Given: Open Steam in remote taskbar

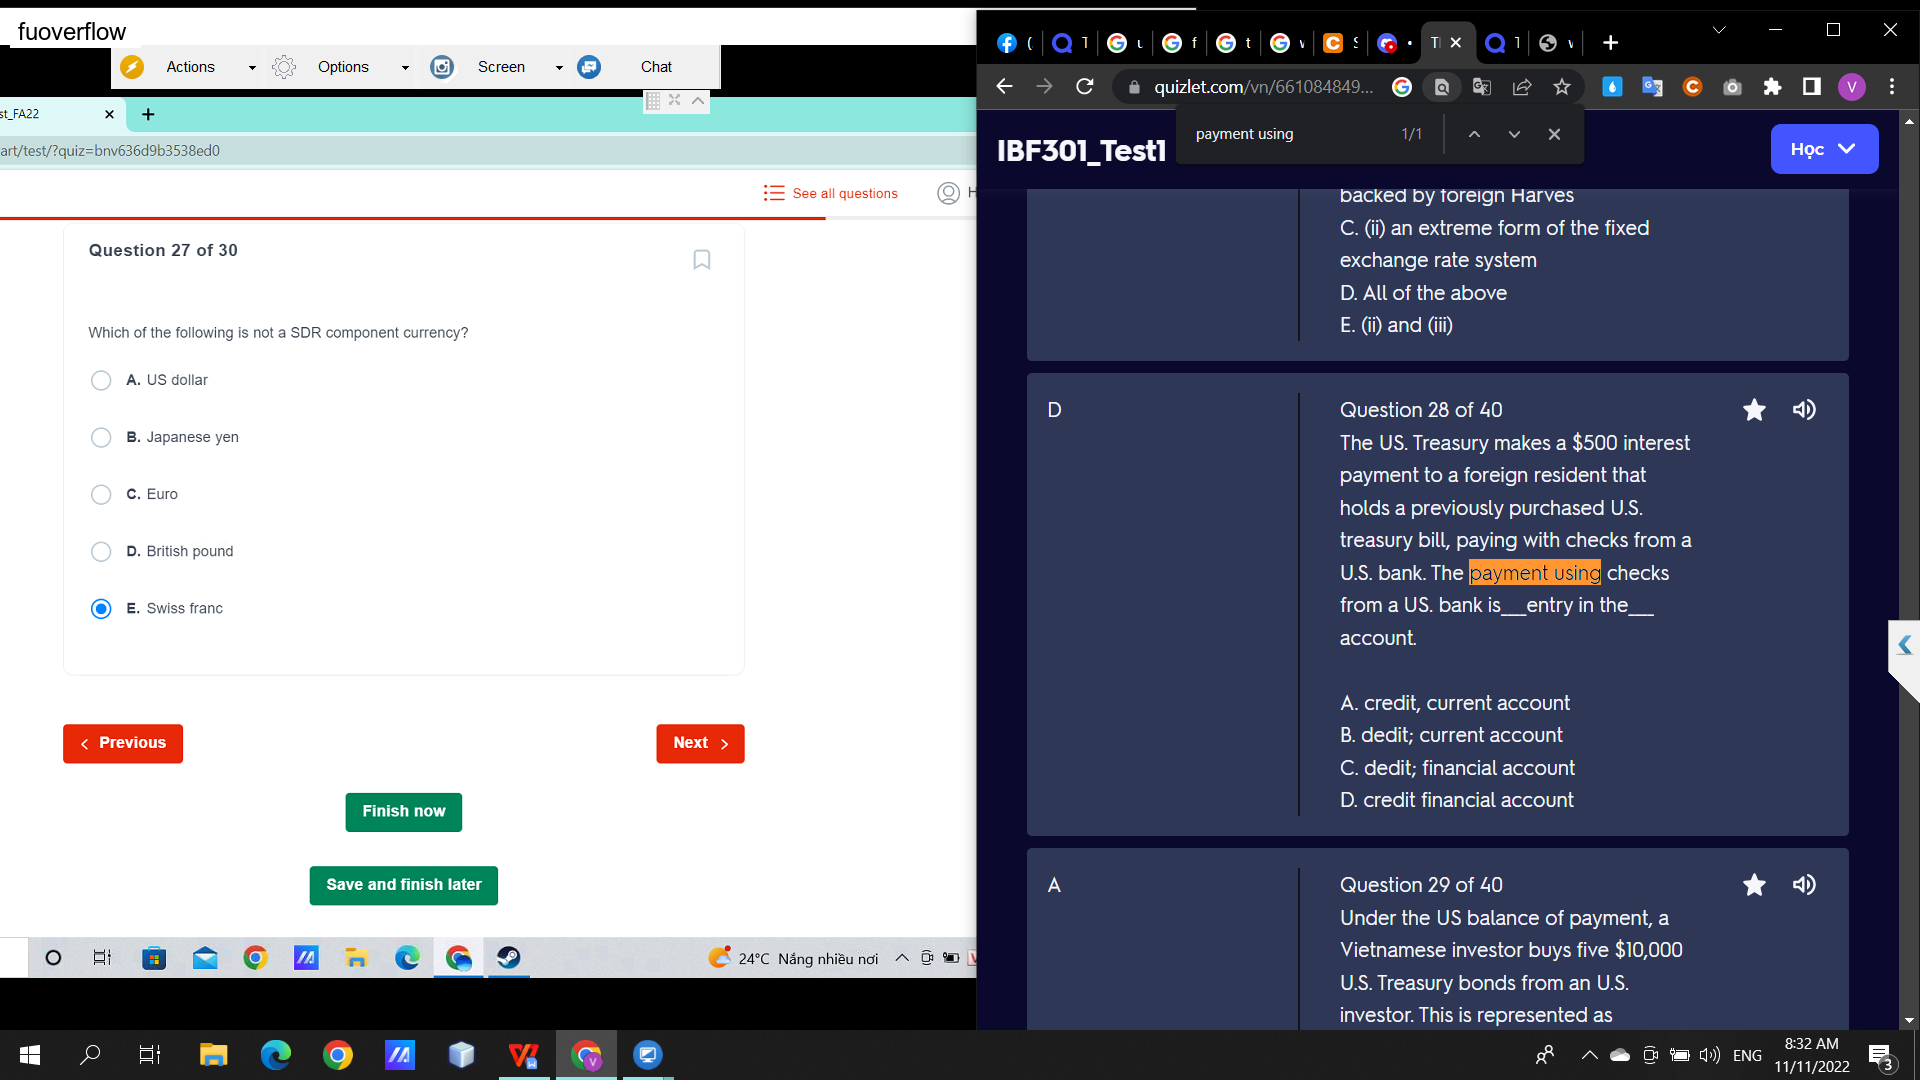Looking at the screenshot, I should click(508, 958).
